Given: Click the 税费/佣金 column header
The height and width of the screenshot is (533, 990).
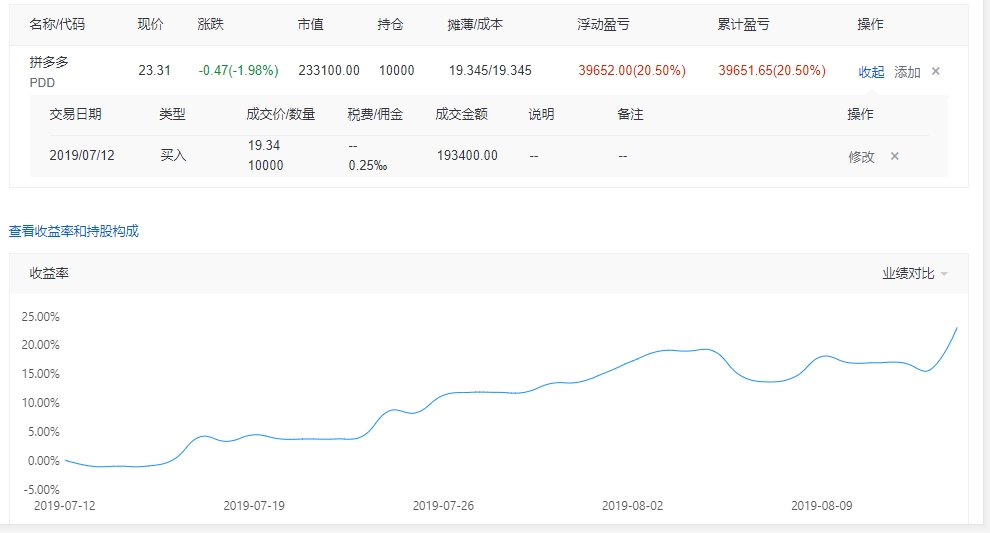Looking at the screenshot, I should (x=375, y=114).
